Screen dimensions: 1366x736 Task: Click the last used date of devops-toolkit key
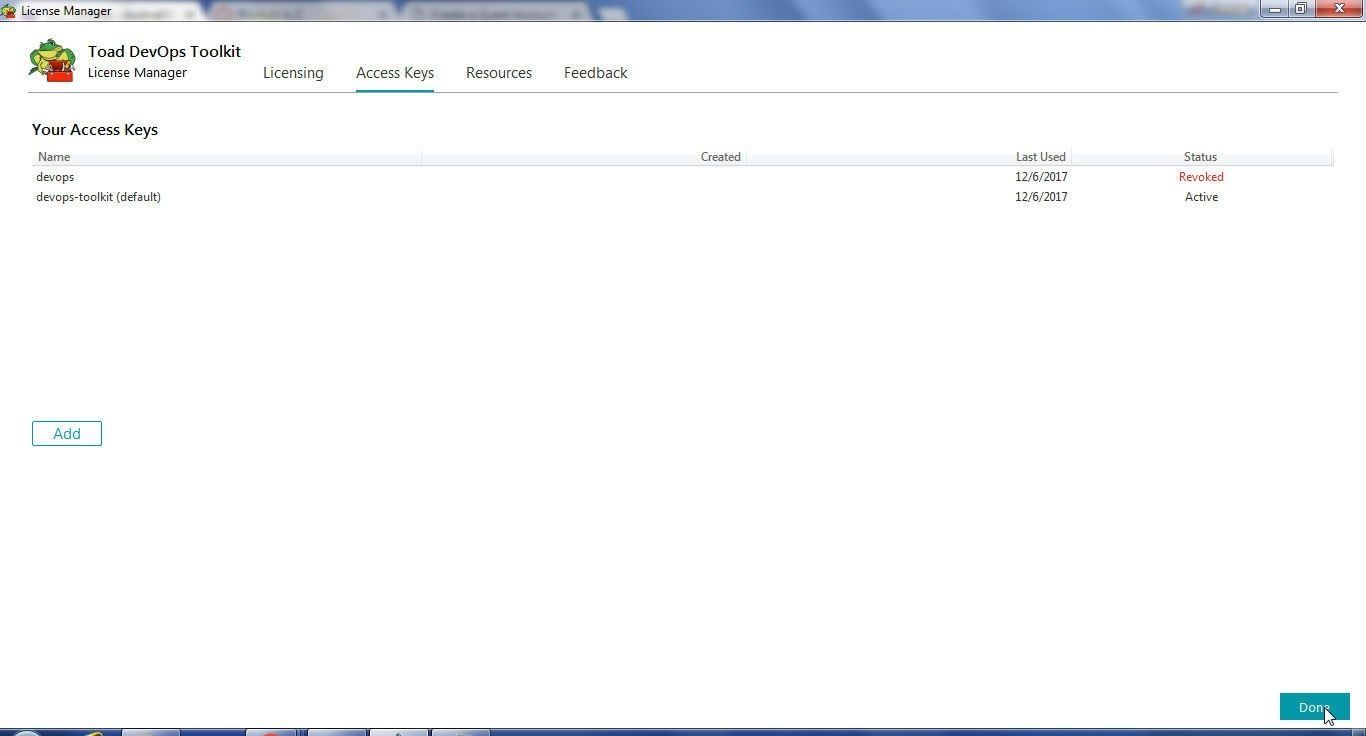click(x=1041, y=197)
